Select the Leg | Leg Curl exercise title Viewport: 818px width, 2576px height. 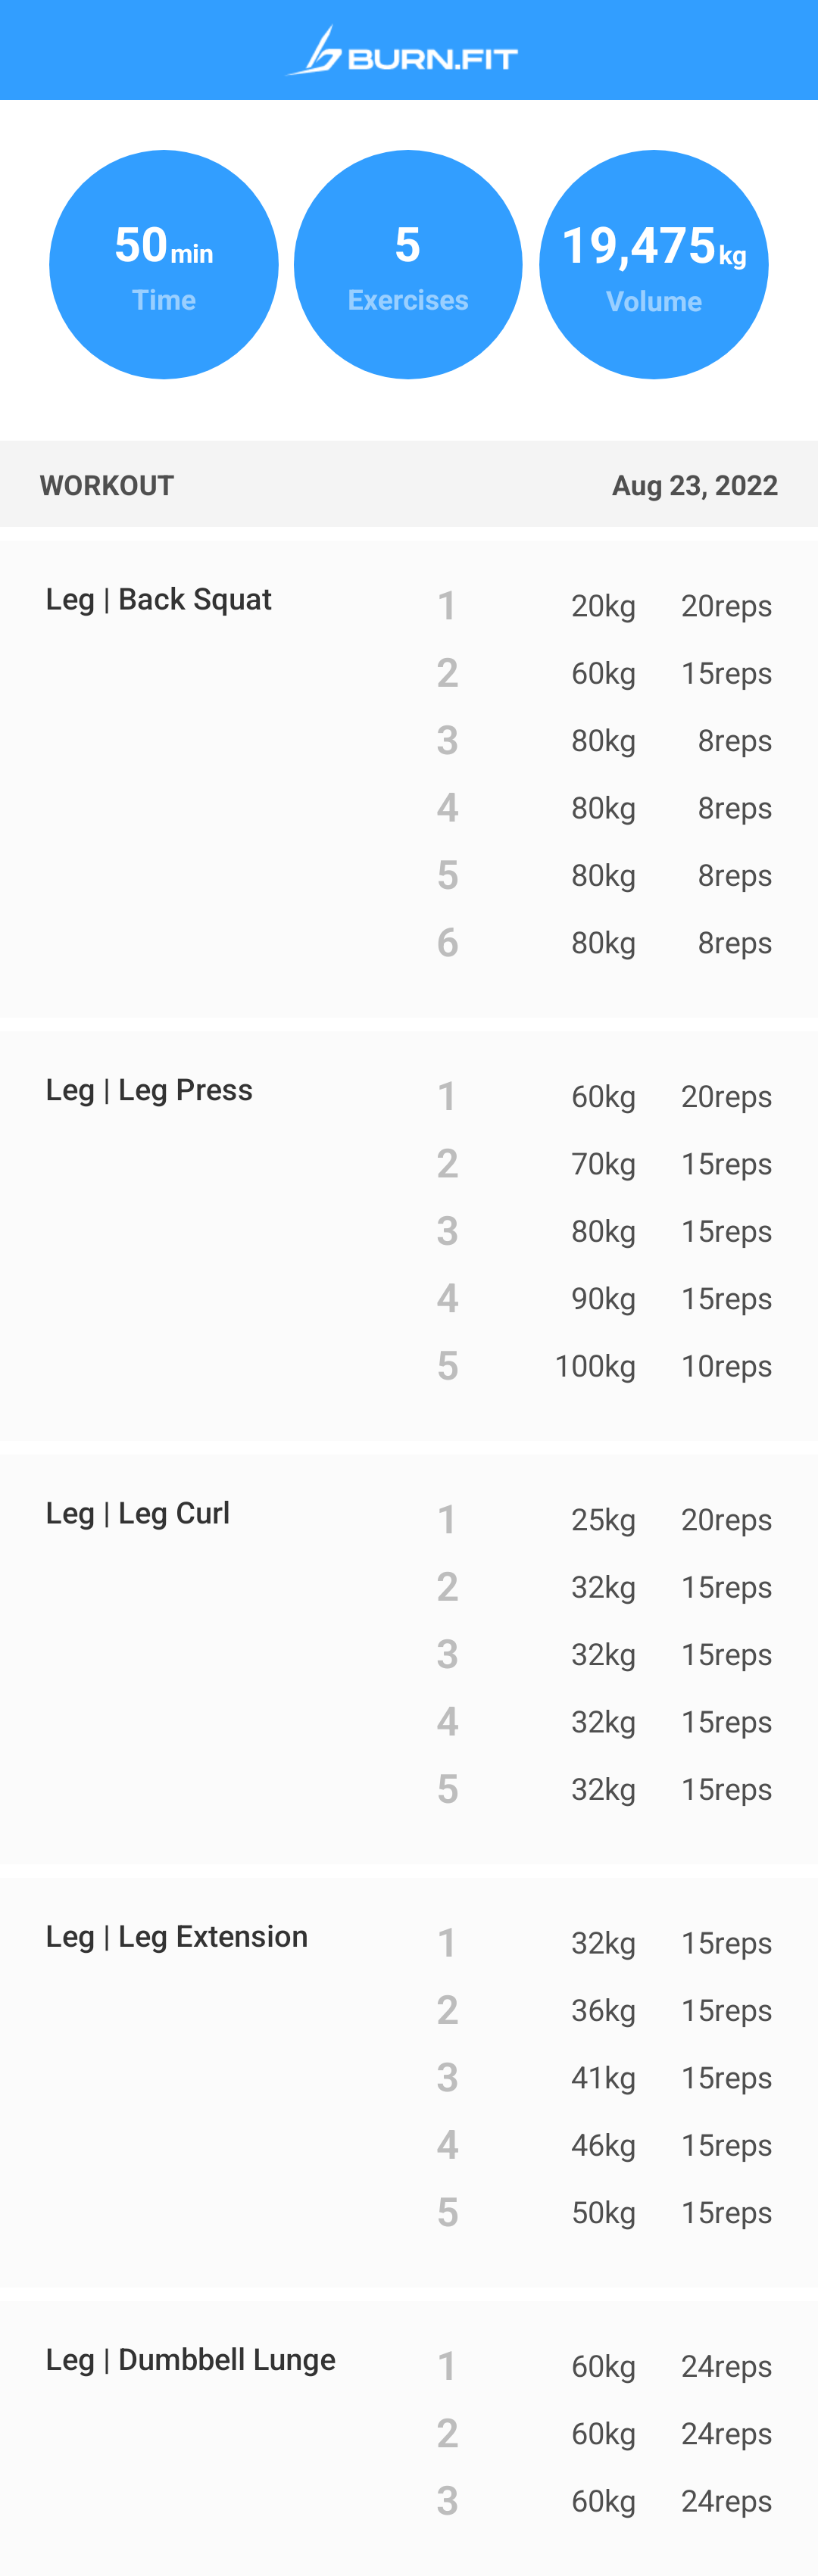[138, 1514]
